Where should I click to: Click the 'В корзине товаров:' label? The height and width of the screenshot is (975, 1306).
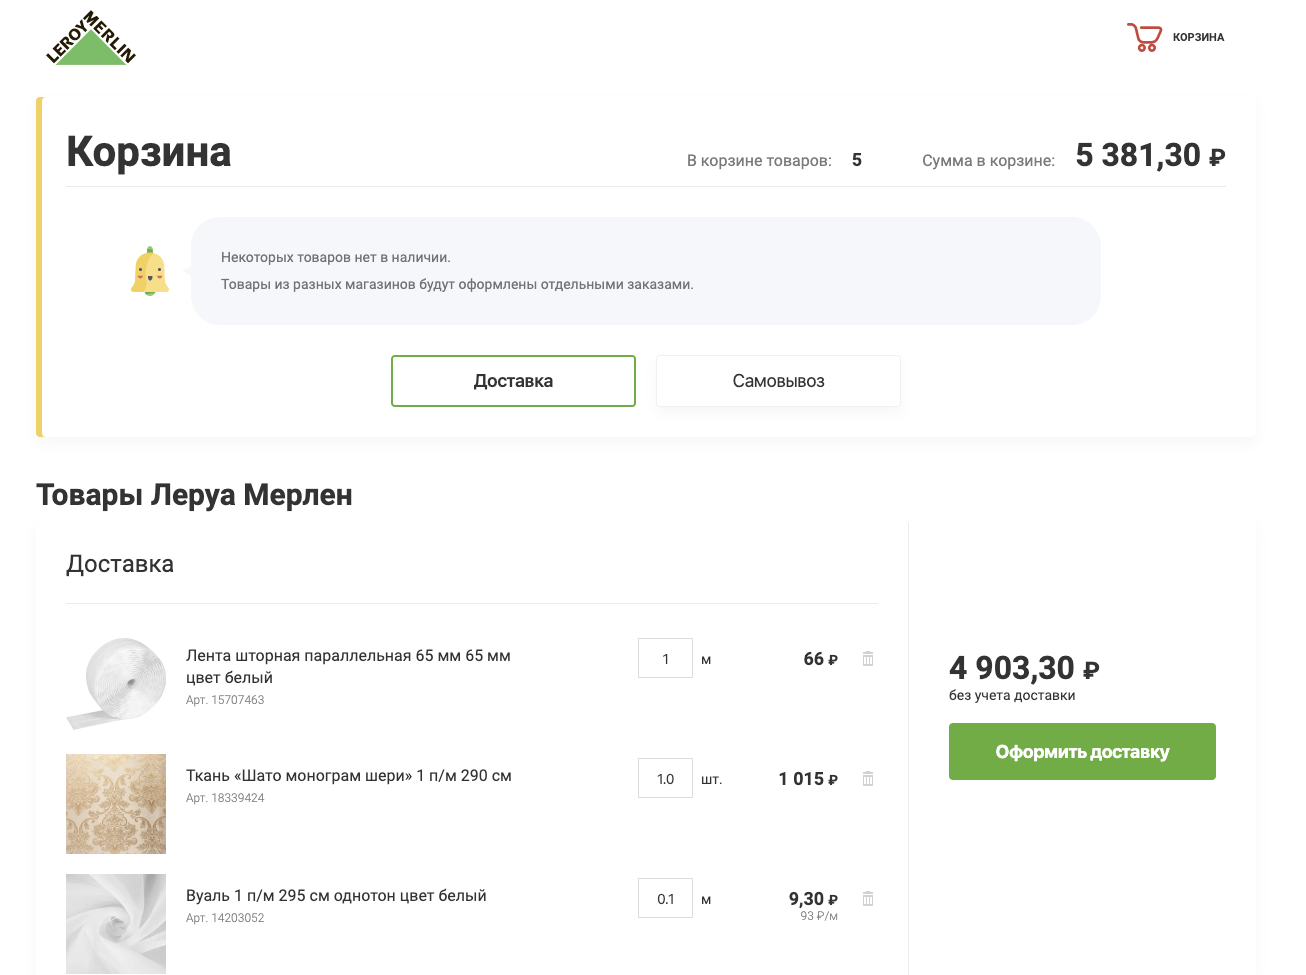click(759, 160)
